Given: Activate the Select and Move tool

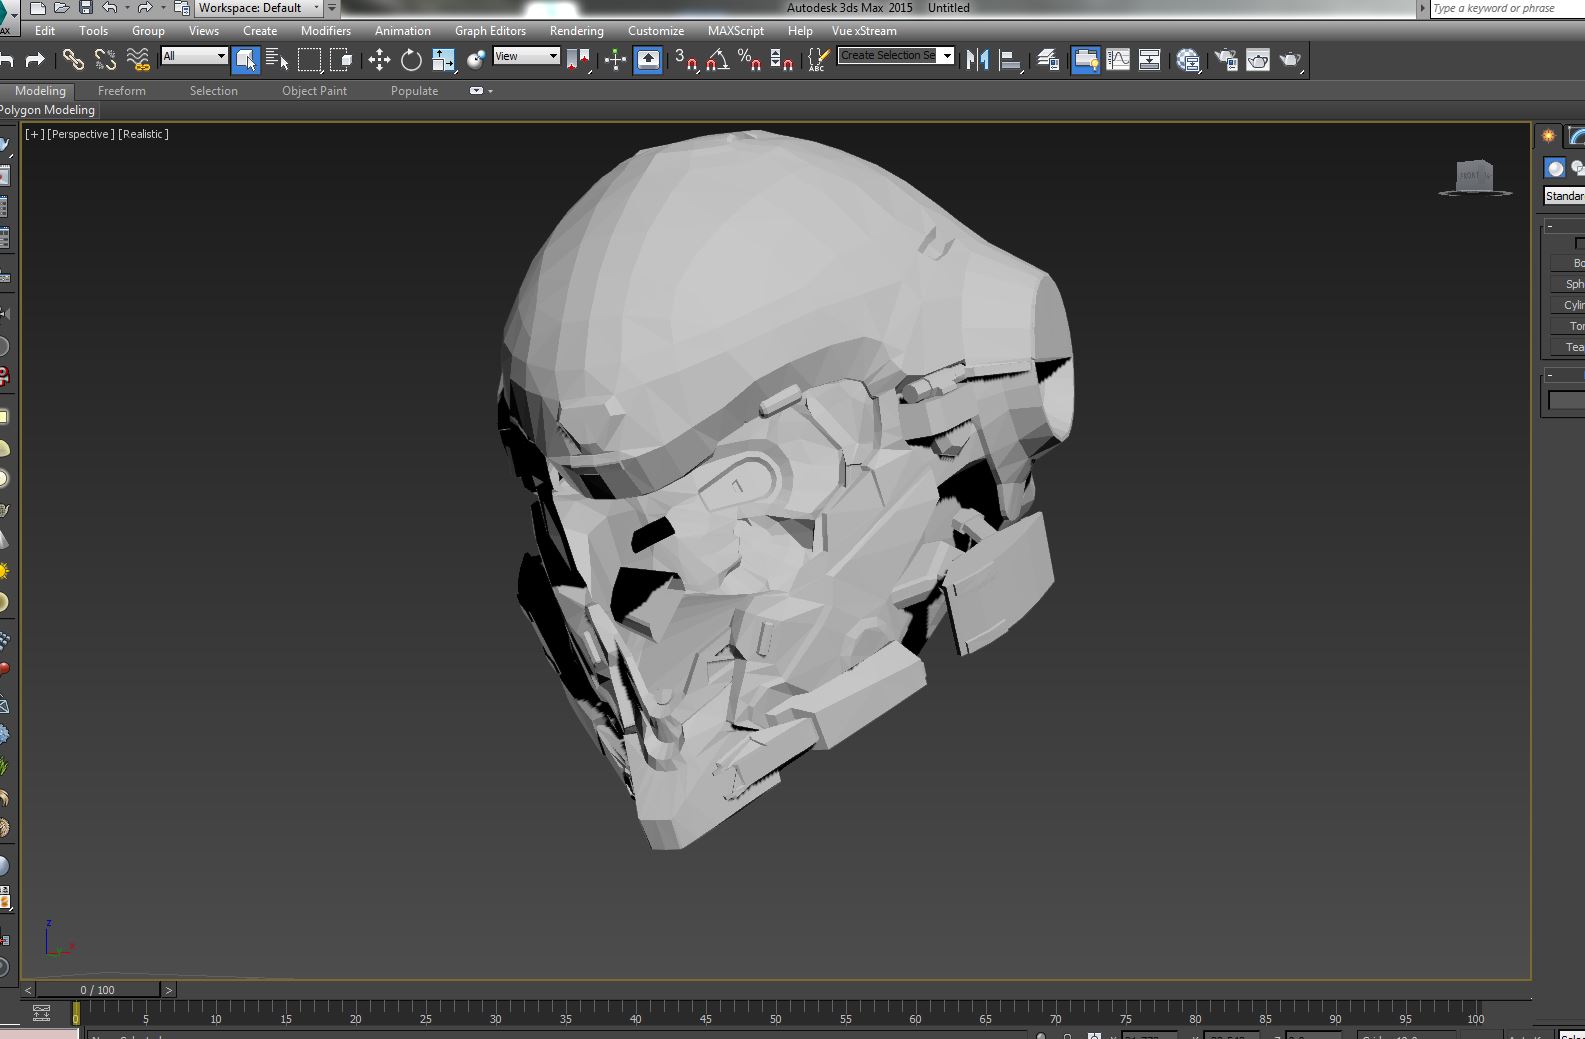Looking at the screenshot, I should point(379,60).
